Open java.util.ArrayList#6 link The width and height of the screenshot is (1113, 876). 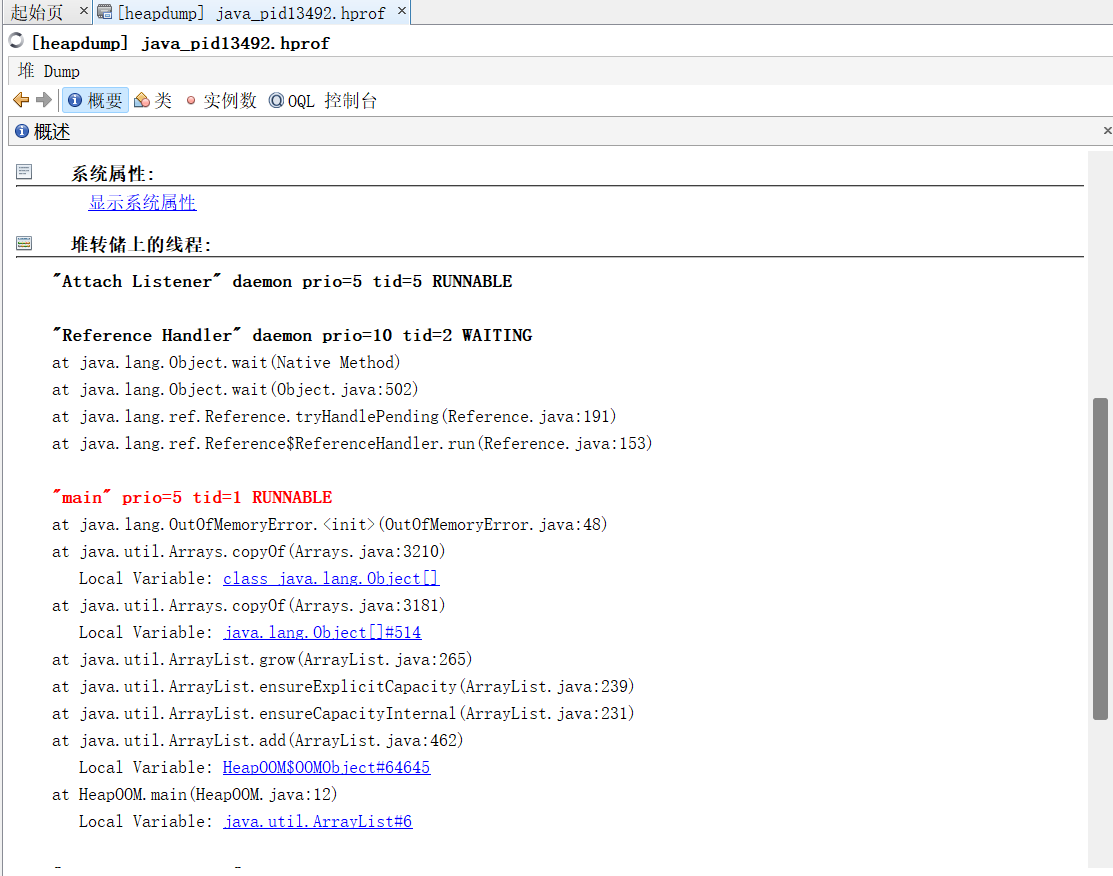tap(318, 821)
